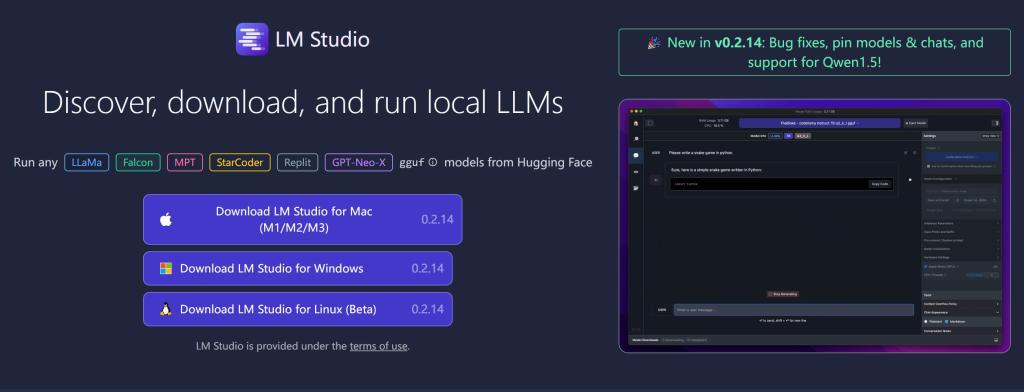Download LM Studio for Linux (Beta)
Viewport: 1024px width, 392px height.
coord(298,309)
